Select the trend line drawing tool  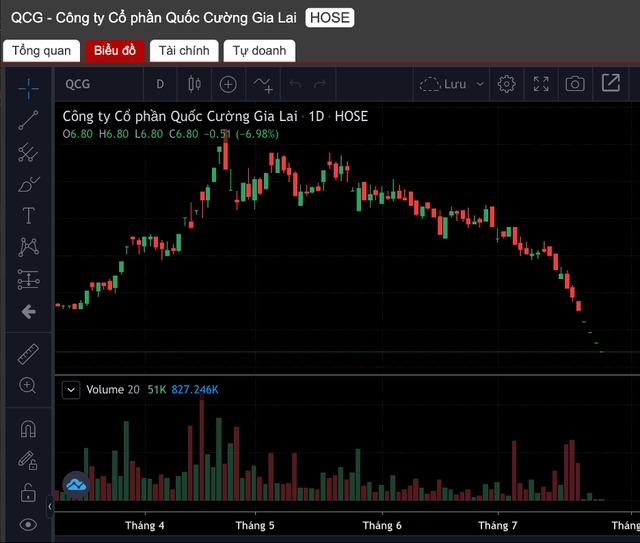click(x=28, y=120)
